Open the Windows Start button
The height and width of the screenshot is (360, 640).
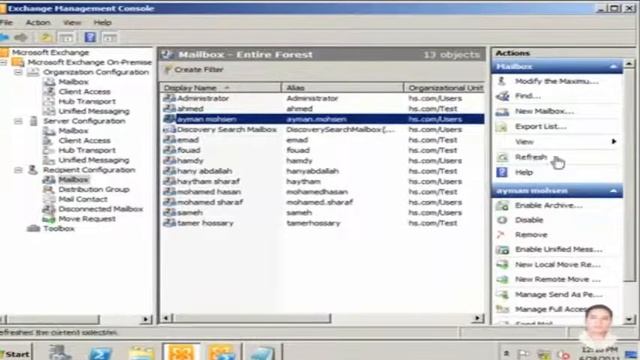pyautogui.click(x=16, y=353)
